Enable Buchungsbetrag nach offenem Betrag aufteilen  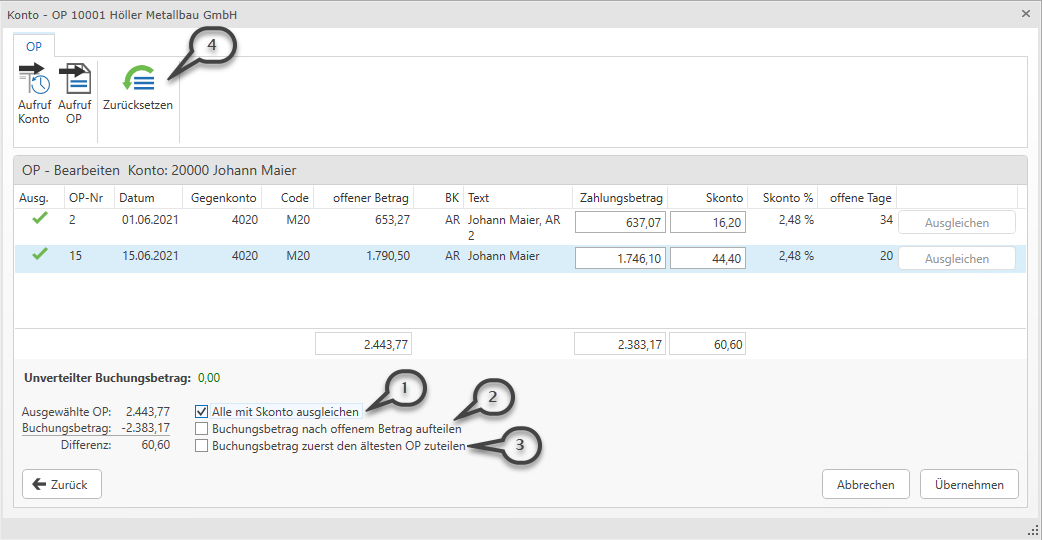coord(202,429)
